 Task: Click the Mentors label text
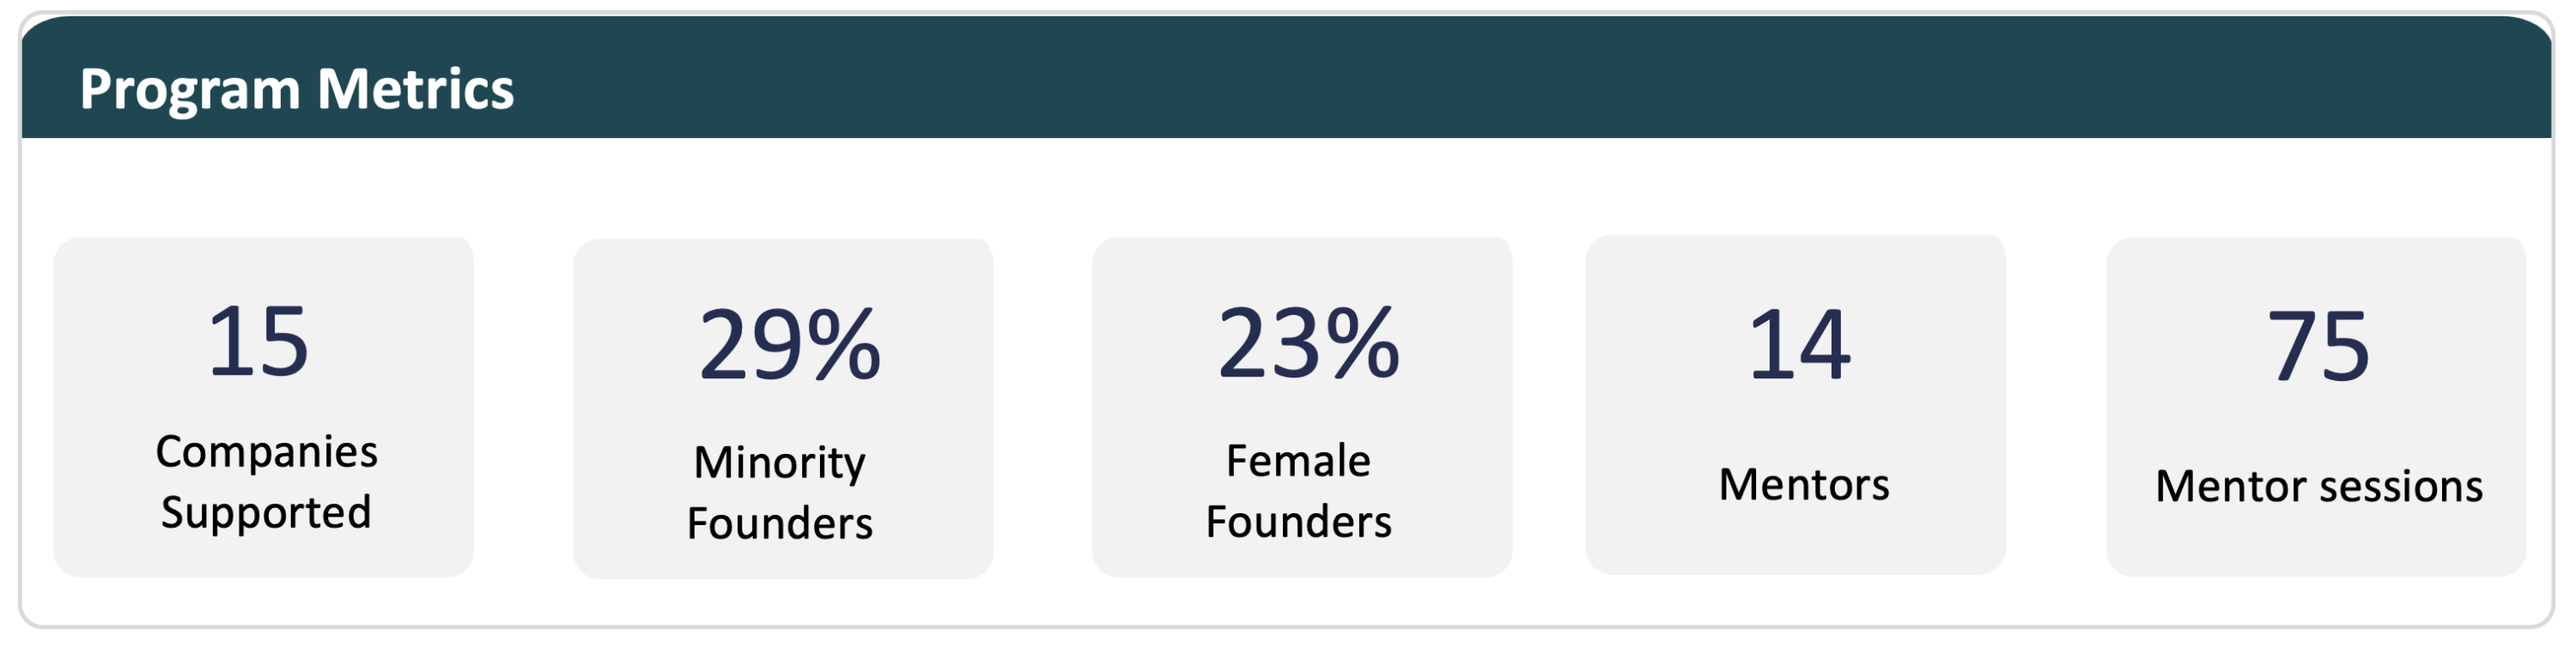click(x=1804, y=485)
